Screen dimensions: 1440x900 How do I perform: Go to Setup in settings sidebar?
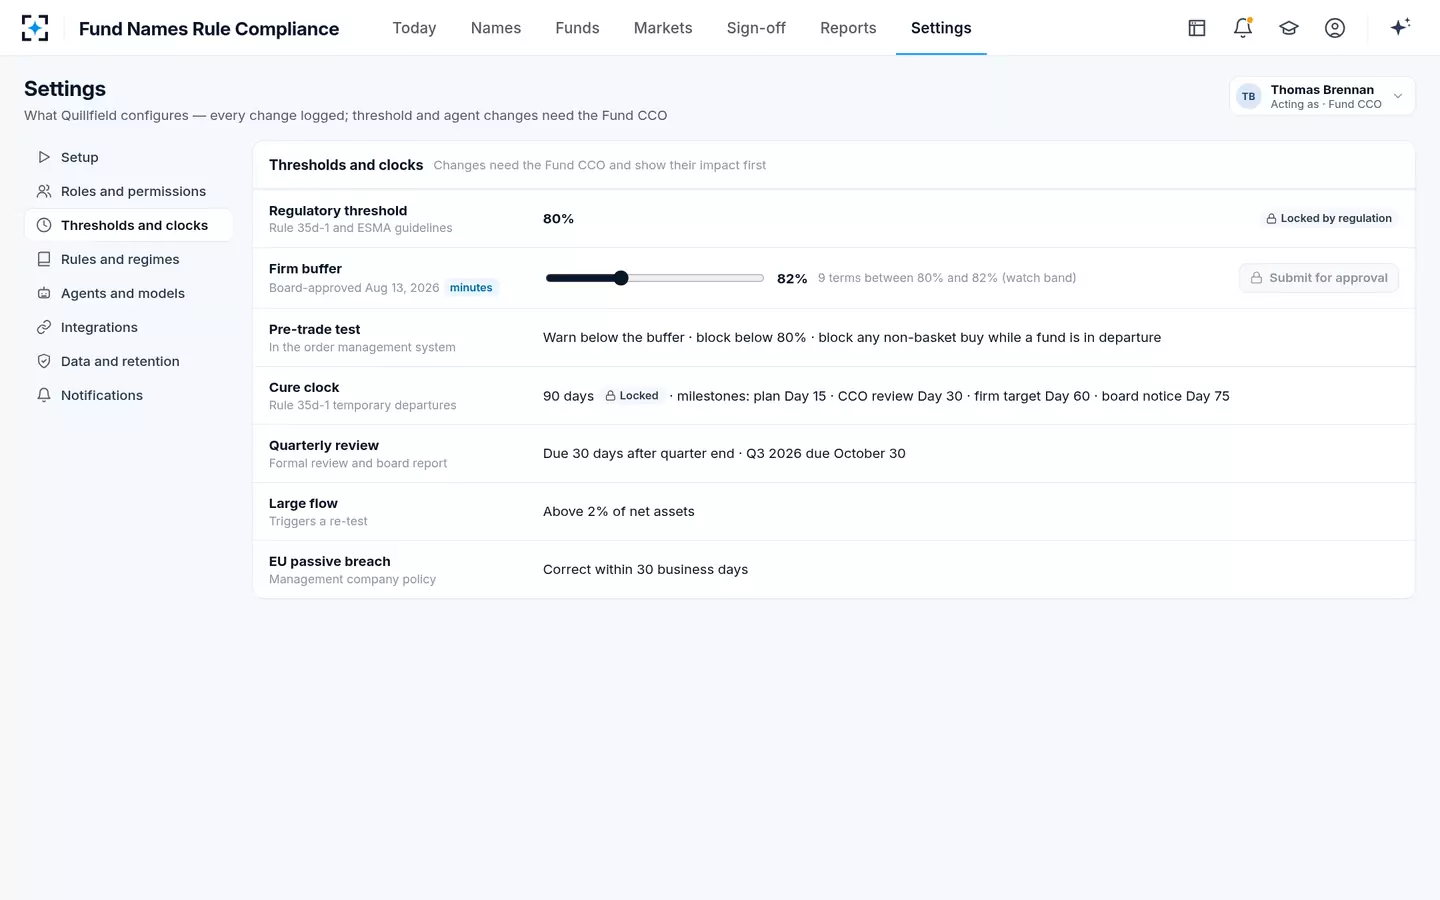point(128,157)
